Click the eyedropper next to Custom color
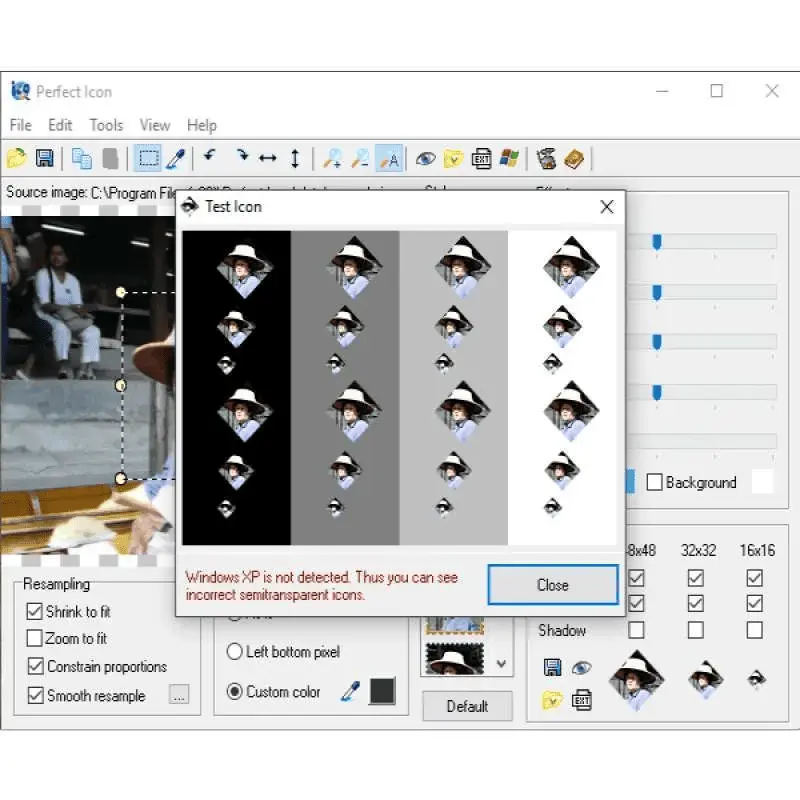The image size is (800, 800). tap(351, 691)
